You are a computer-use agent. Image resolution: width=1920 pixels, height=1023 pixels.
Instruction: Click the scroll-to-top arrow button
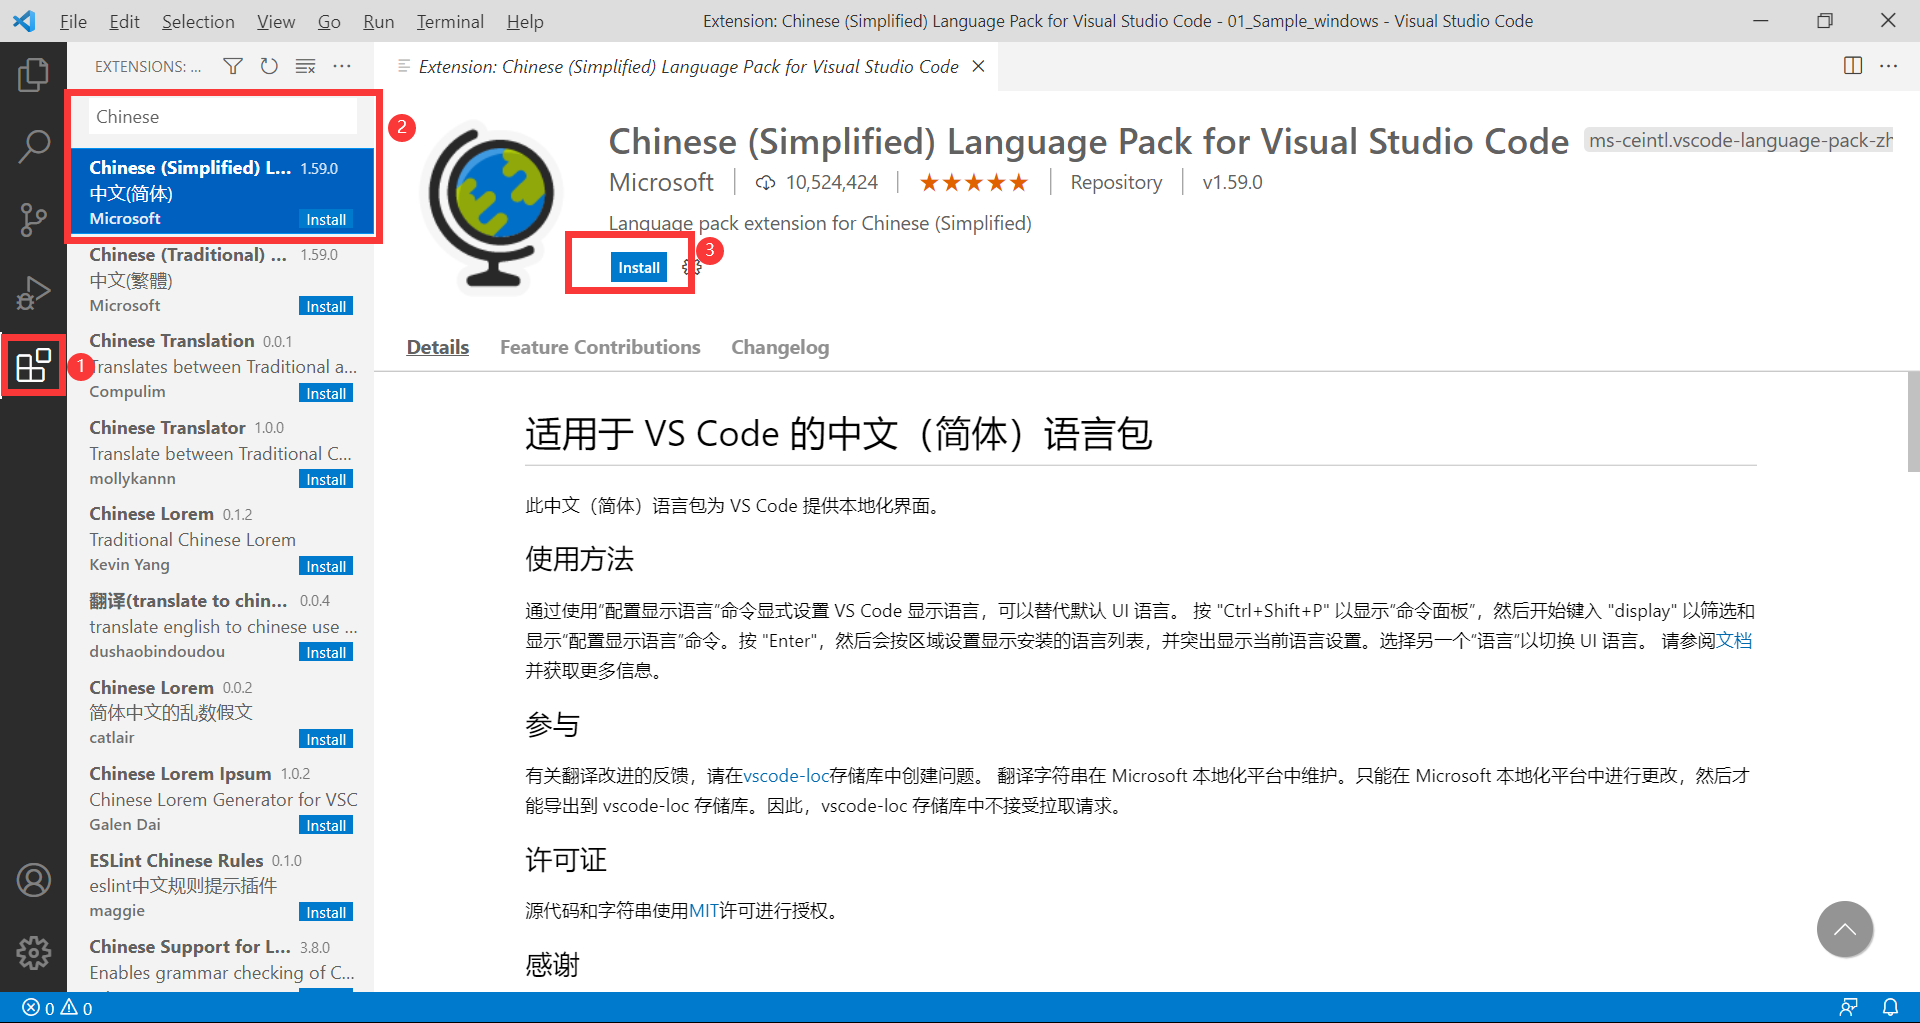coord(1845,929)
